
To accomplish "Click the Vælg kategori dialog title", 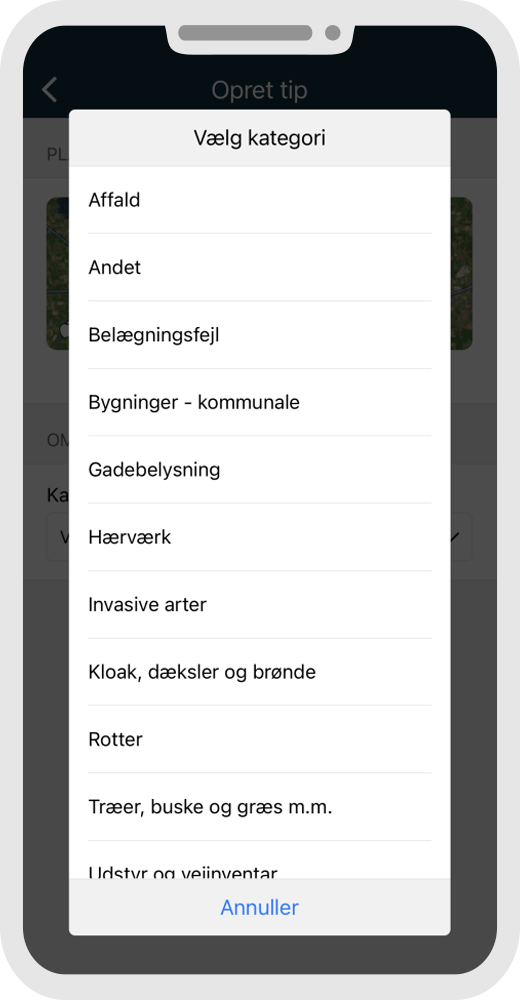I will pos(260,138).
